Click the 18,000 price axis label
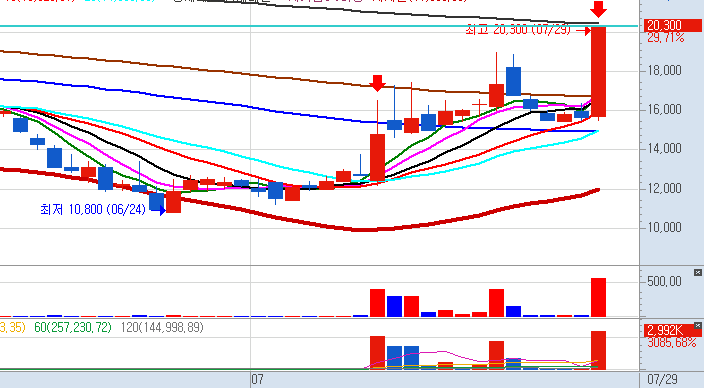The image size is (704, 388). (664, 71)
